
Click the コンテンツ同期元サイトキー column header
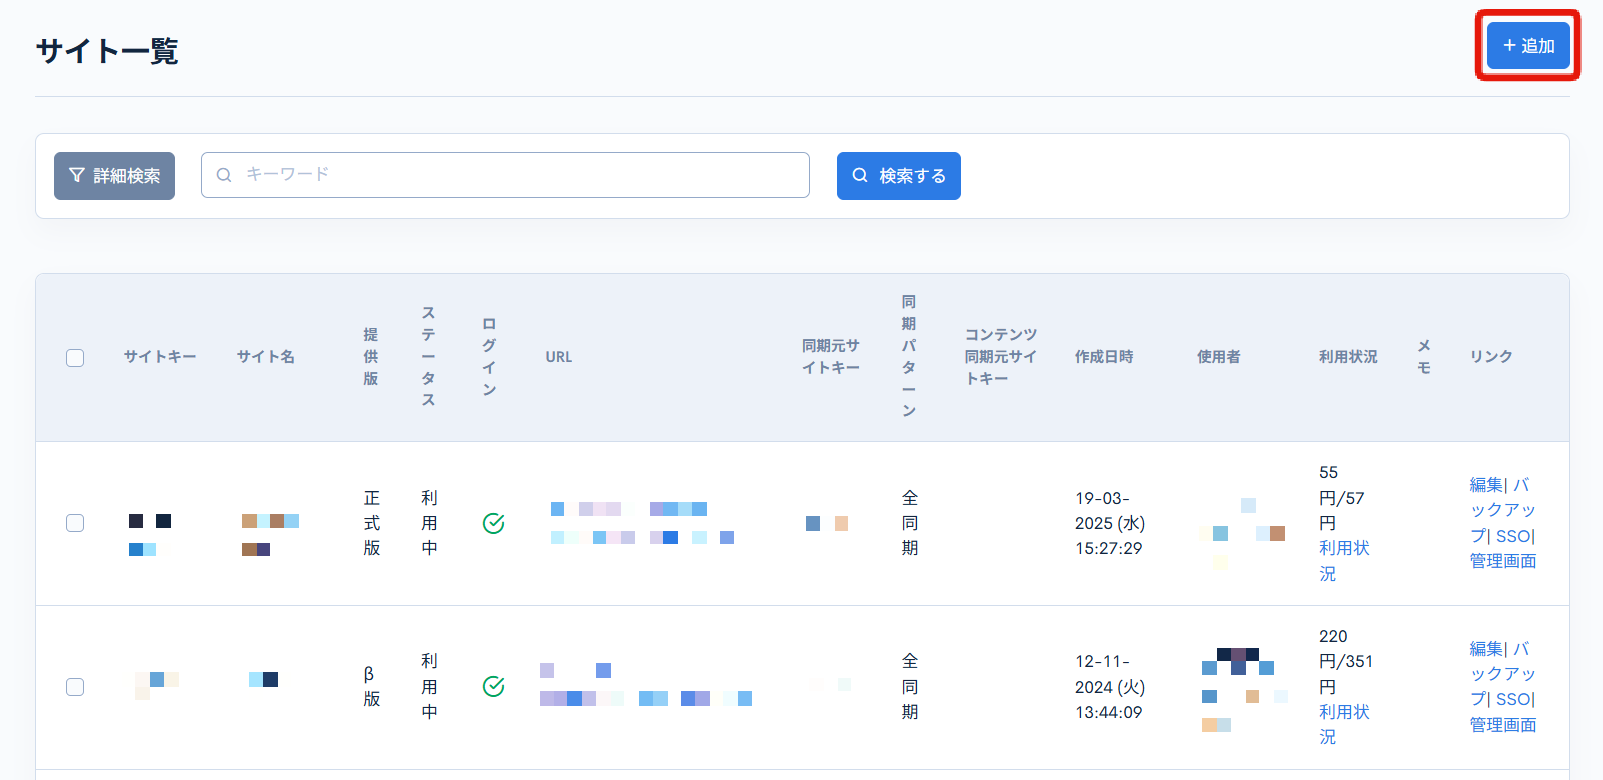tap(1001, 357)
